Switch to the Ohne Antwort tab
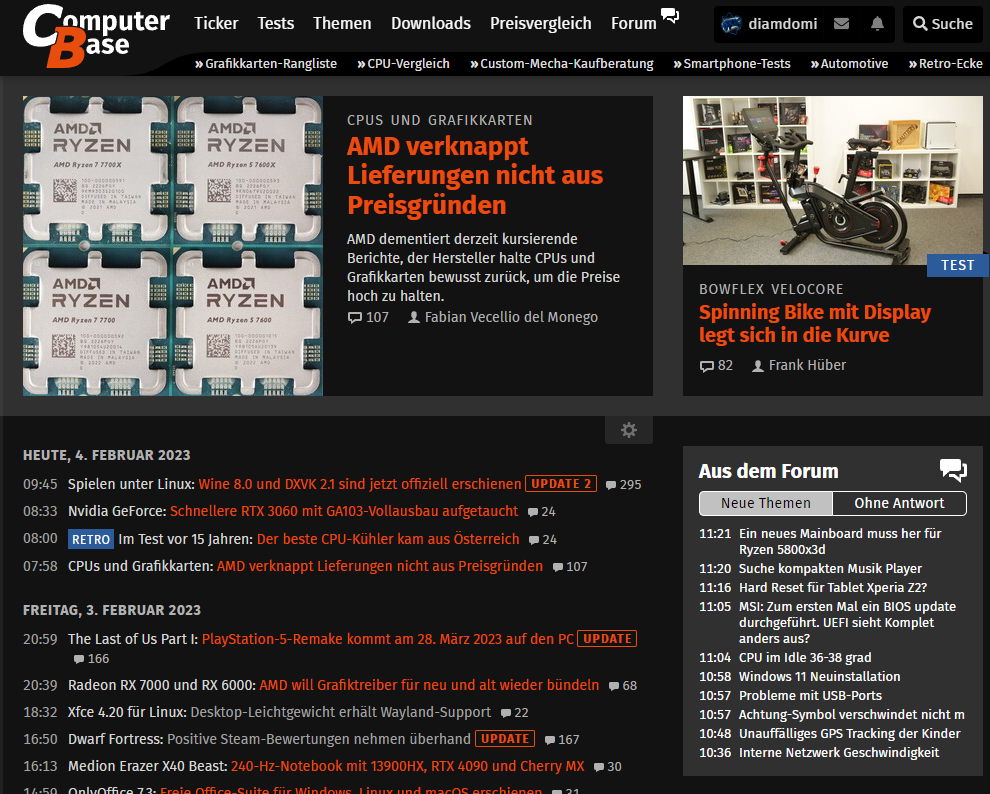Screen dimensions: 990x794 [x=899, y=503]
